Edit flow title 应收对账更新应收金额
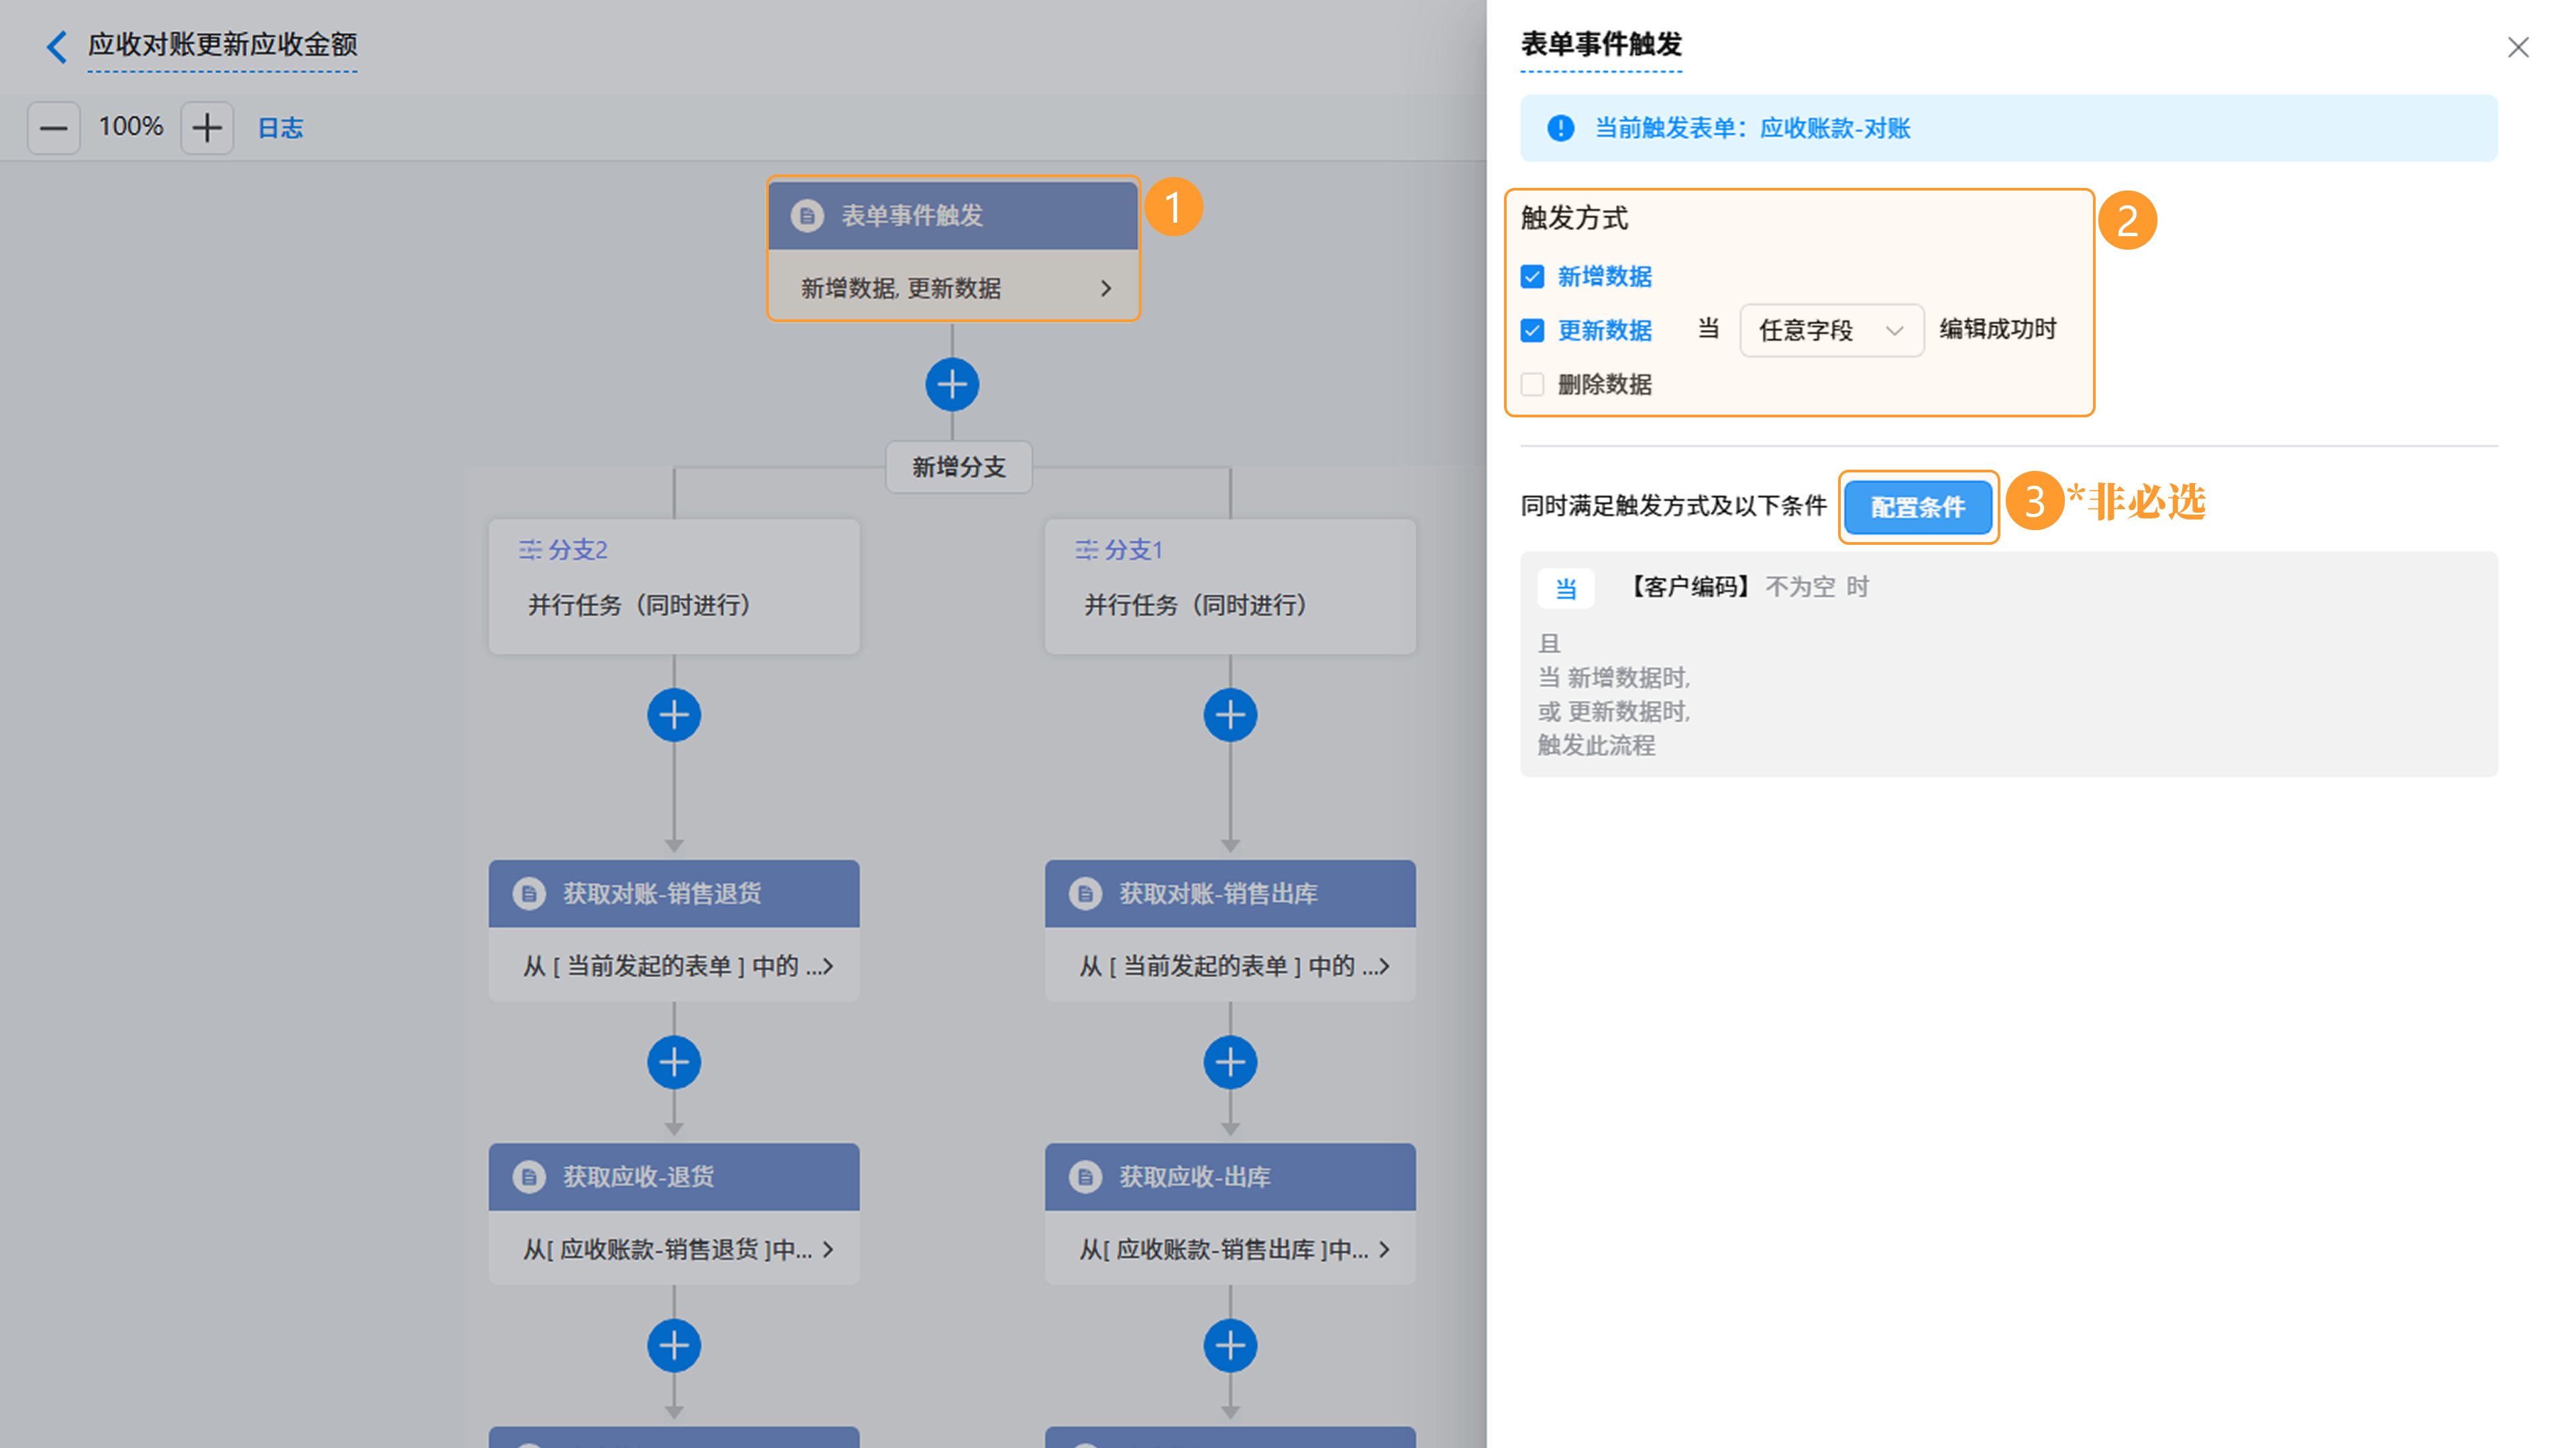The image size is (2576, 1448). (x=222, y=45)
